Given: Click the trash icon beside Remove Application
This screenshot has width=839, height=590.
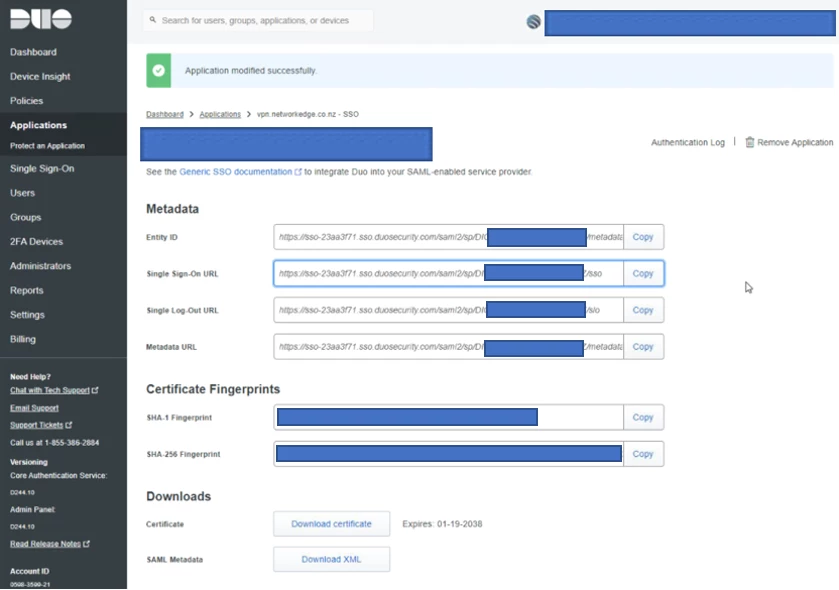Looking at the screenshot, I should [x=750, y=142].
